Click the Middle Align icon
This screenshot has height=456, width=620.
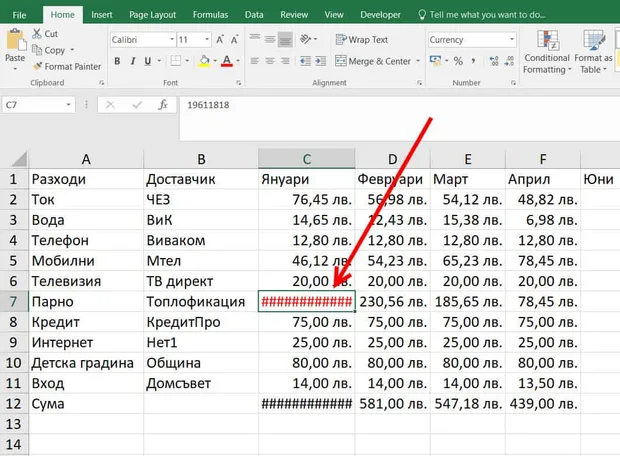[x=270, y=39]
